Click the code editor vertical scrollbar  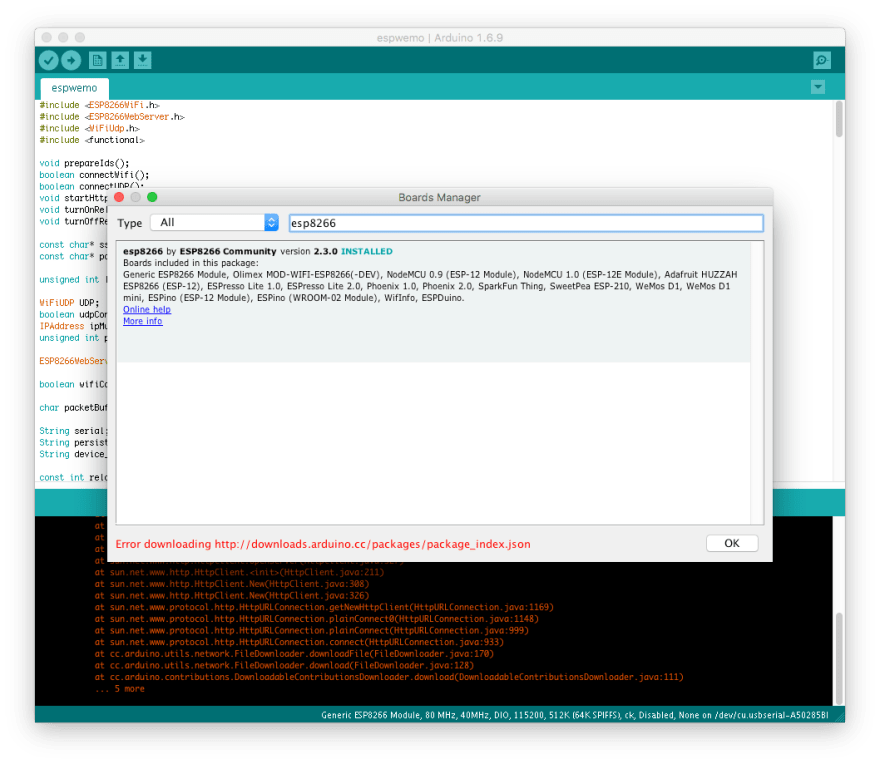click(839, 119)
